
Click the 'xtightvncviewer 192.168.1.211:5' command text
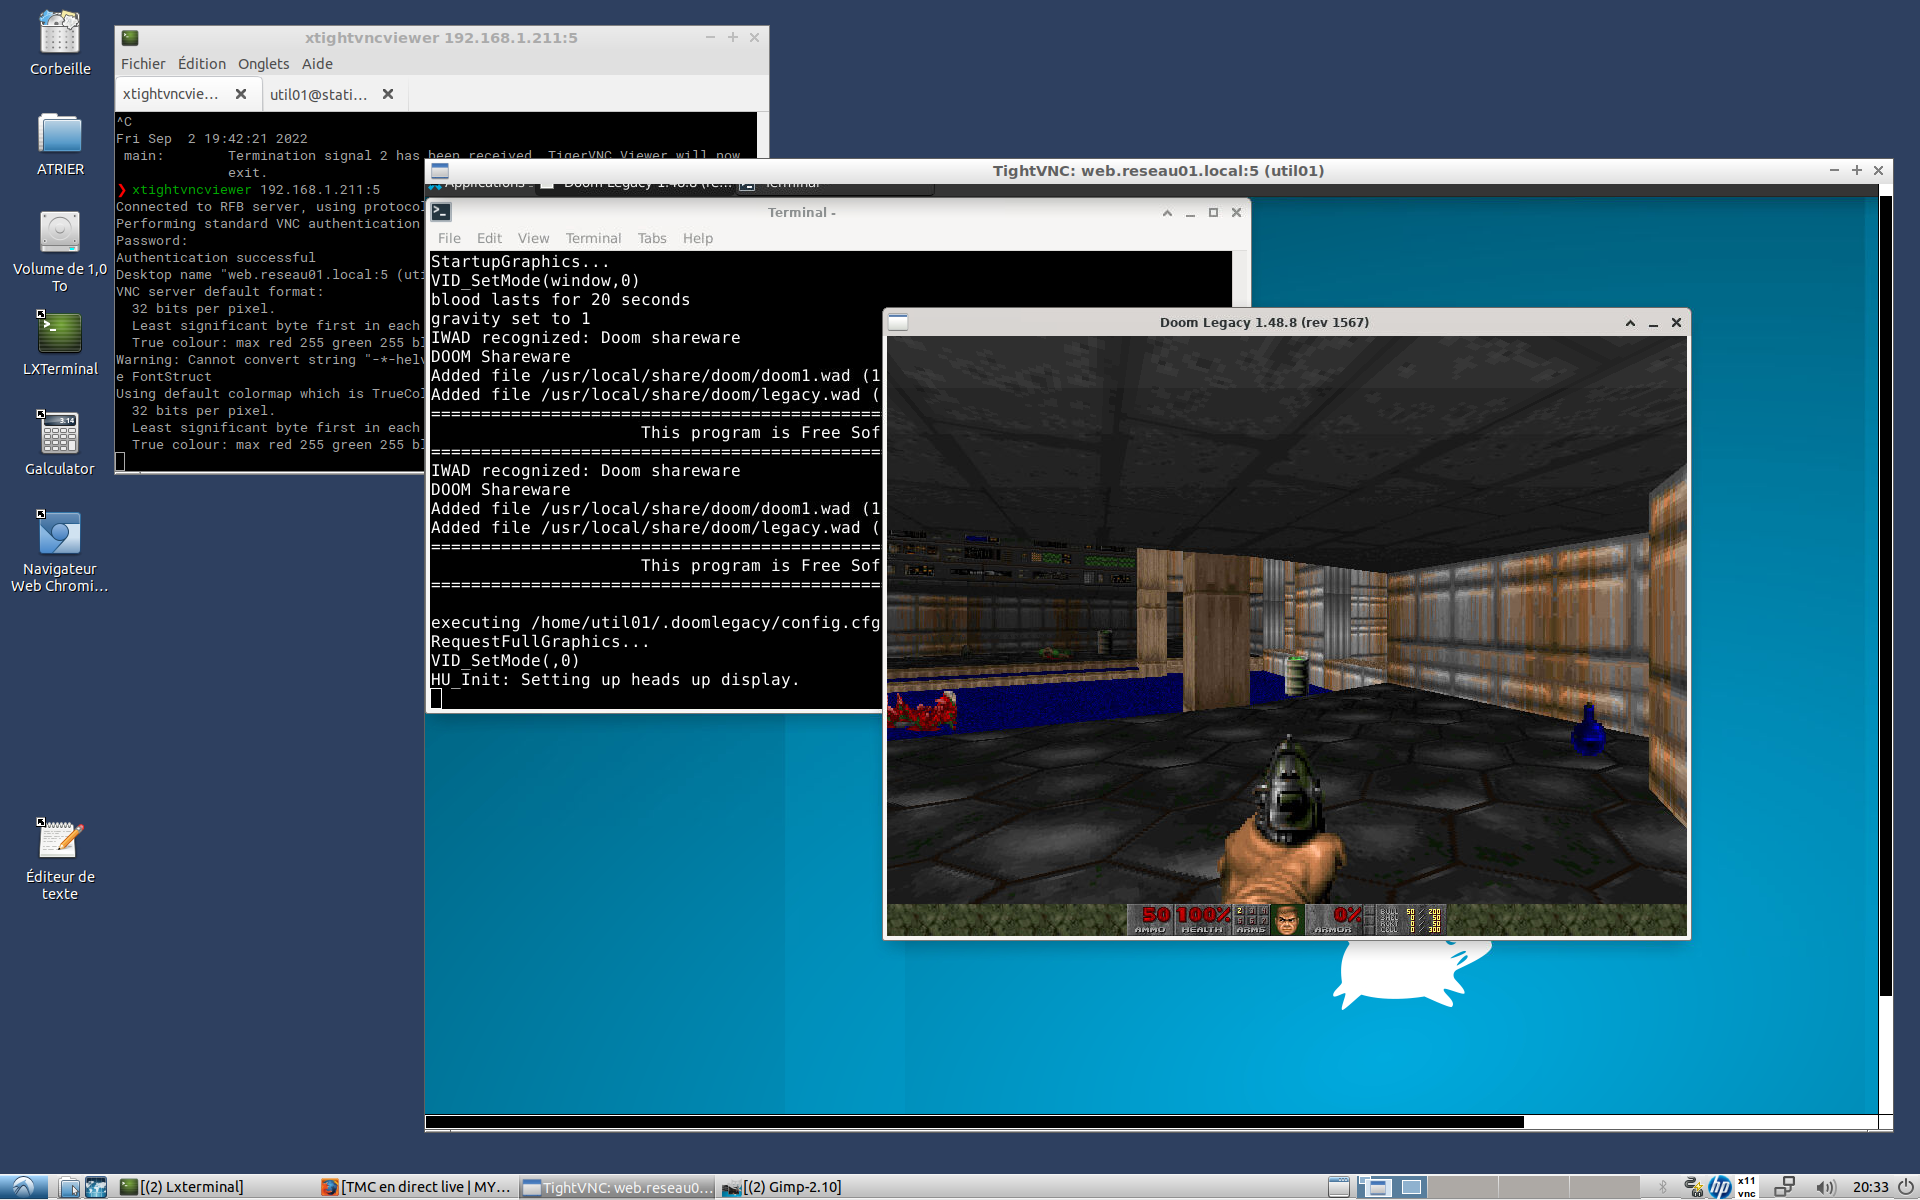[x=256, y=190]
